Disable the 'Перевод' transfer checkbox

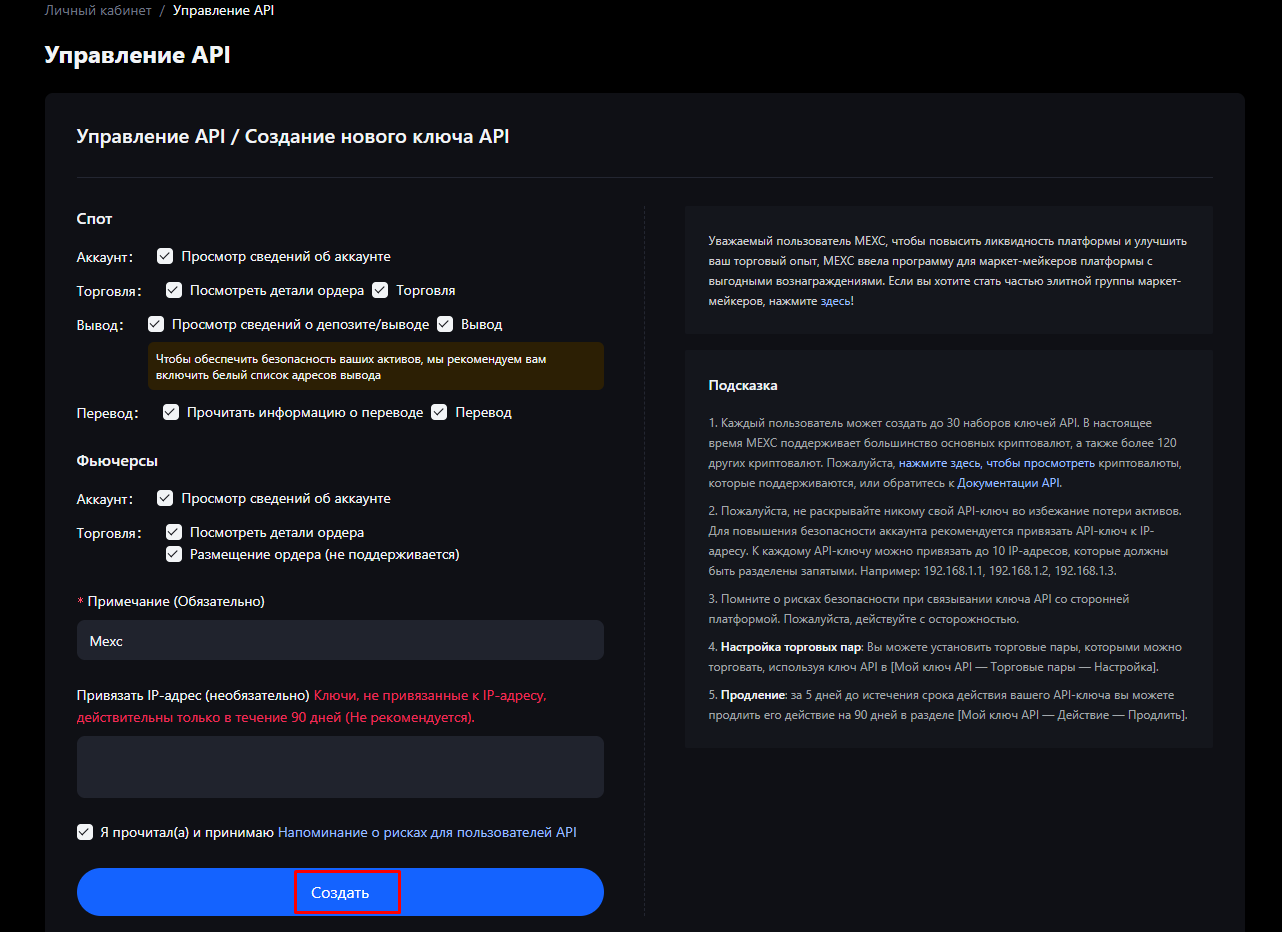(x=439, y=412)
